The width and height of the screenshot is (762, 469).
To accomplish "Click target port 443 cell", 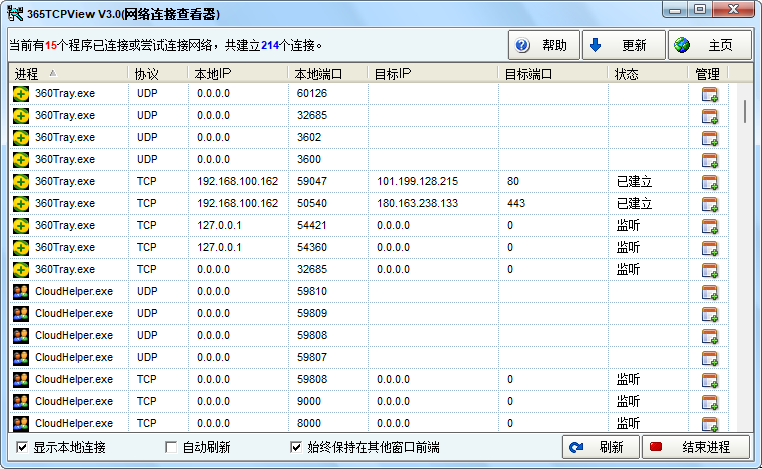I will 516,203.
